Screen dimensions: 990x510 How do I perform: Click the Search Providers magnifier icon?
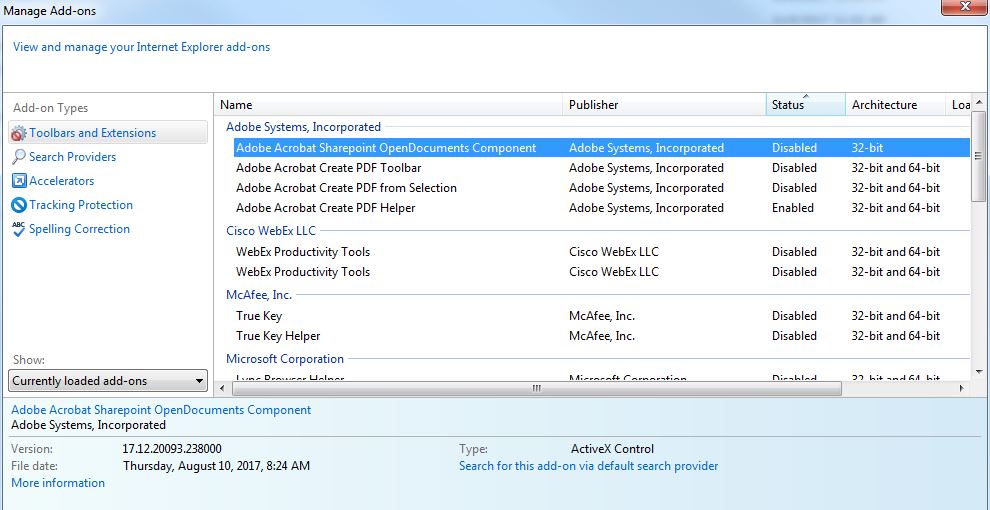(19, 157)
